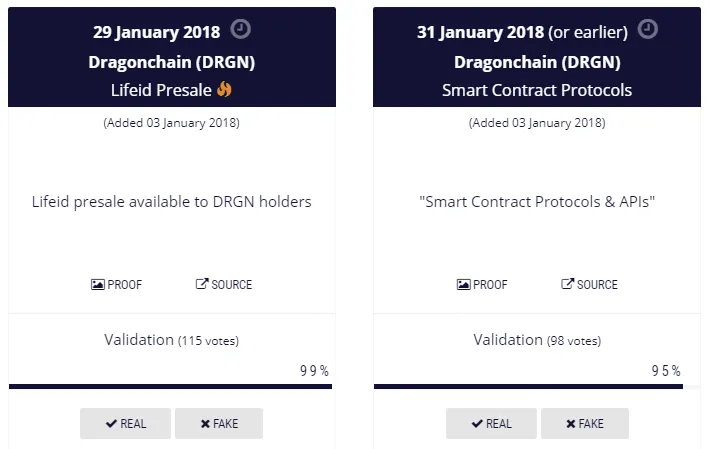Open SOURCE link for Smart Contract Protocols
The image size is (710, 449).
589,284
